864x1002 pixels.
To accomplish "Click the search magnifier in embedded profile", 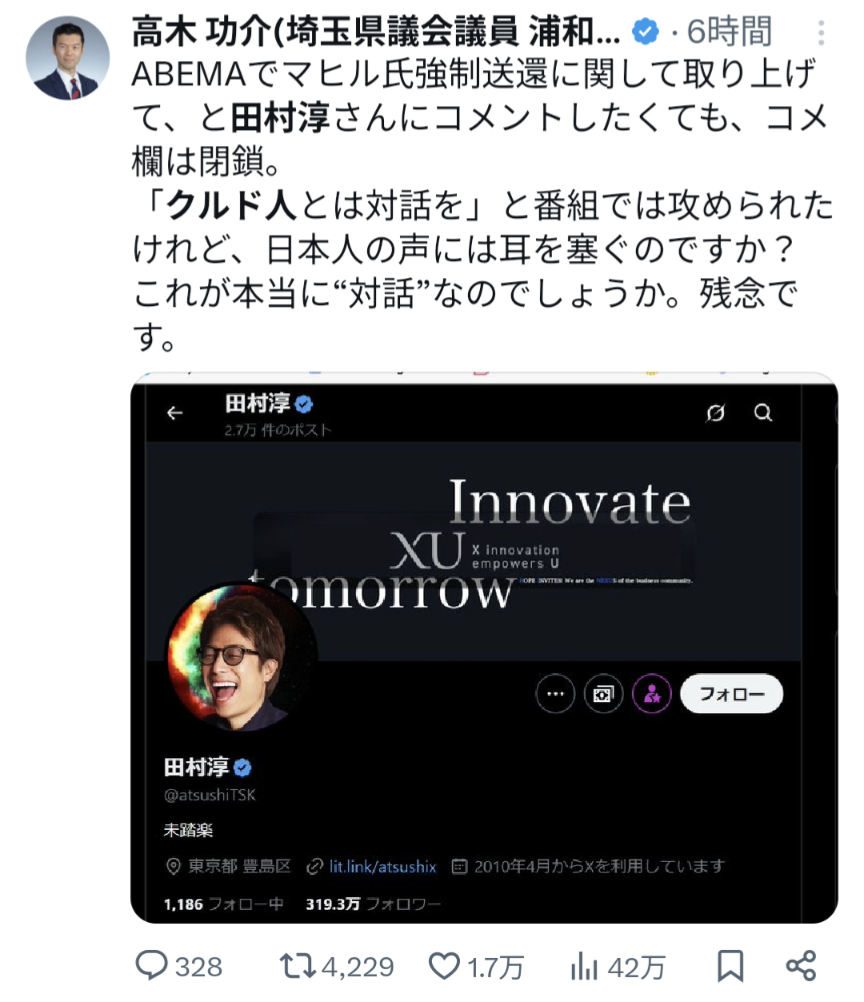I will click(x=763, y=413).
